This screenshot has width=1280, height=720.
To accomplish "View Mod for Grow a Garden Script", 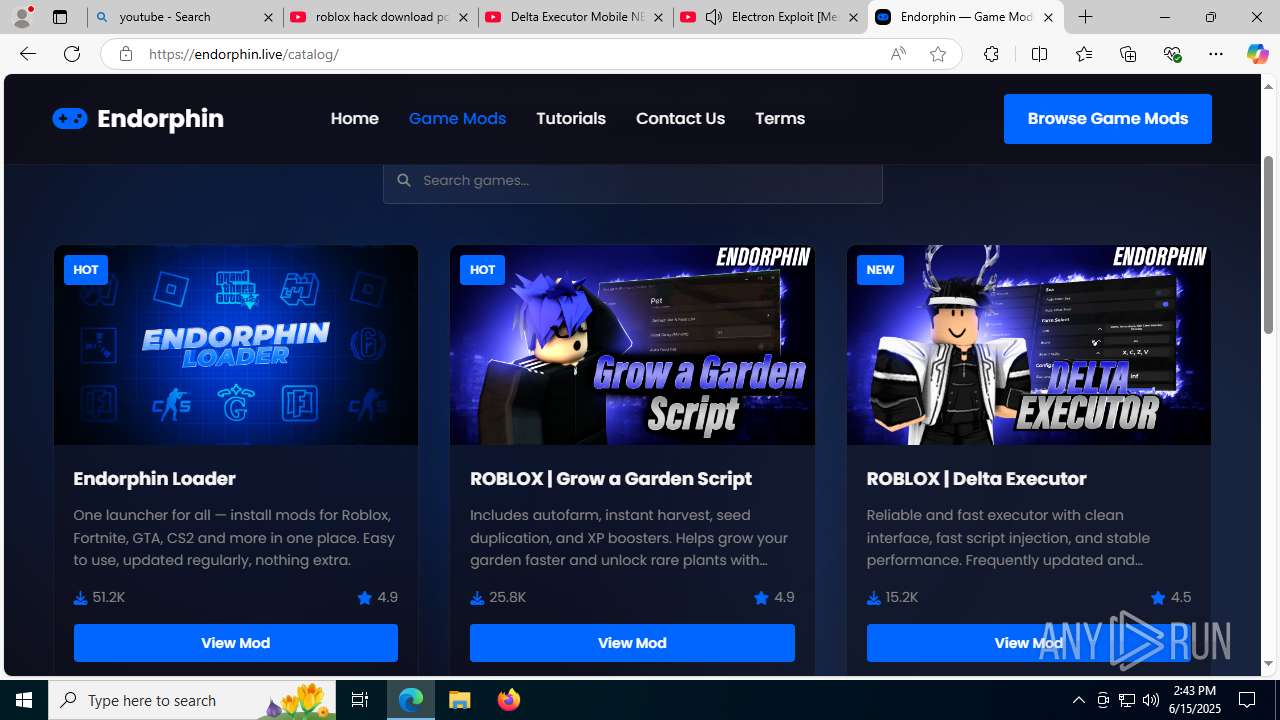I will 632,643.
